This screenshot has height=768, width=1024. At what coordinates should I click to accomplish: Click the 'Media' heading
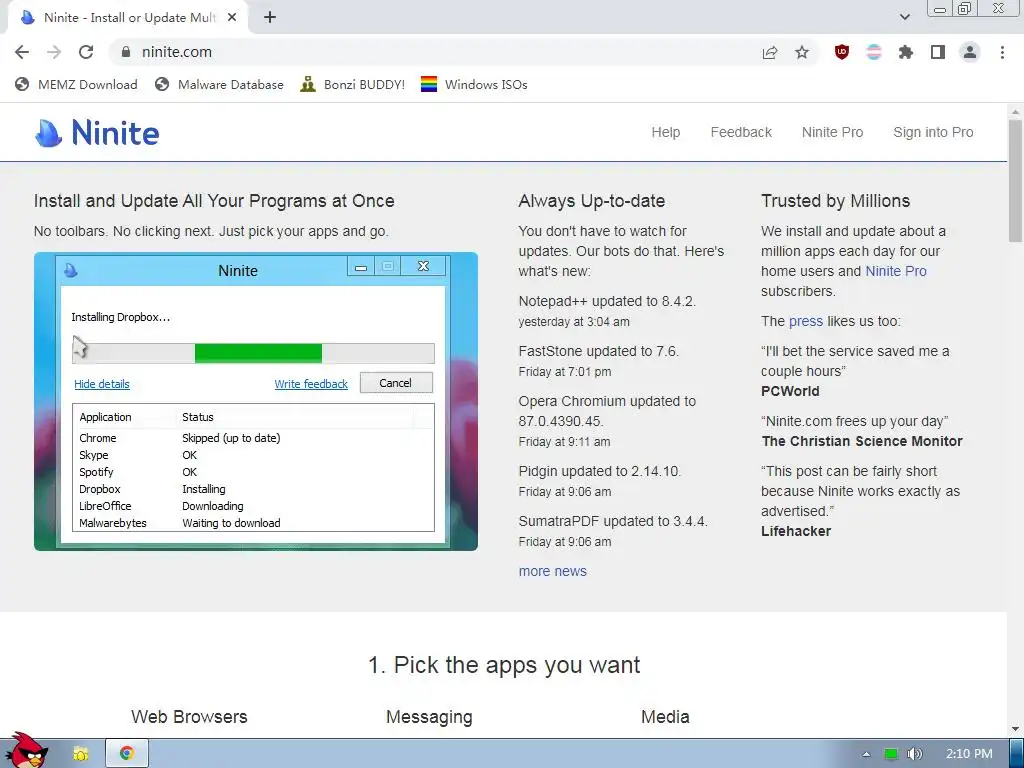point(665,717)
